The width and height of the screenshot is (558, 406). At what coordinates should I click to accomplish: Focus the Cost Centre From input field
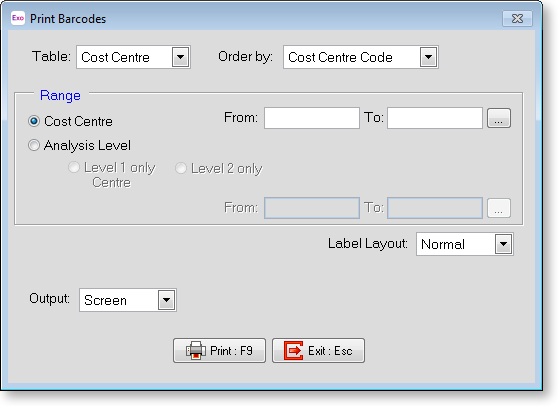coord(312,118)
